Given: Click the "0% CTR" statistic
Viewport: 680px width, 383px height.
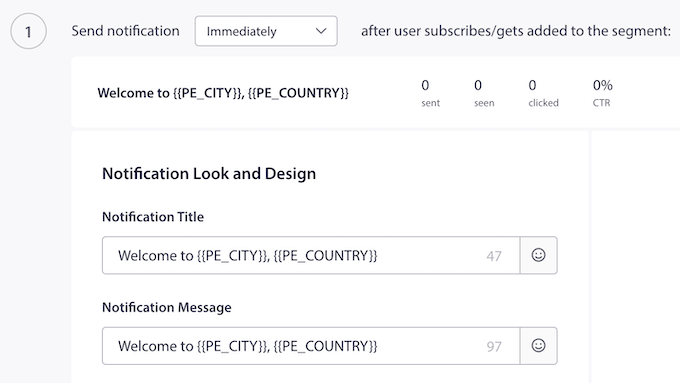Looking at the screenshot, I should (x=602, y=93).
